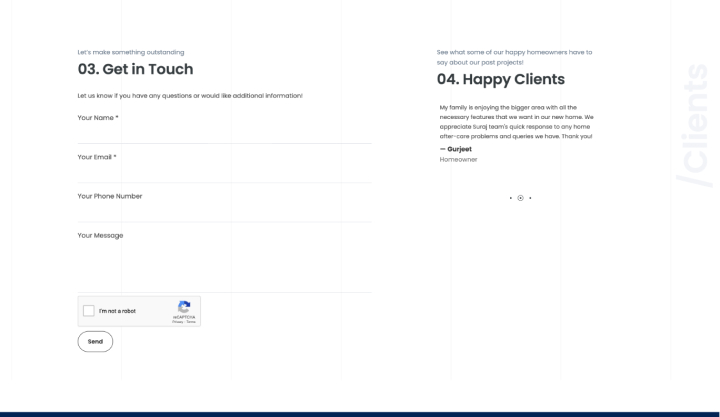The width and height of the screenshot is (720, 417).
Task: Click the Homeowner label under Gurjeet
Action: [458, 159]
